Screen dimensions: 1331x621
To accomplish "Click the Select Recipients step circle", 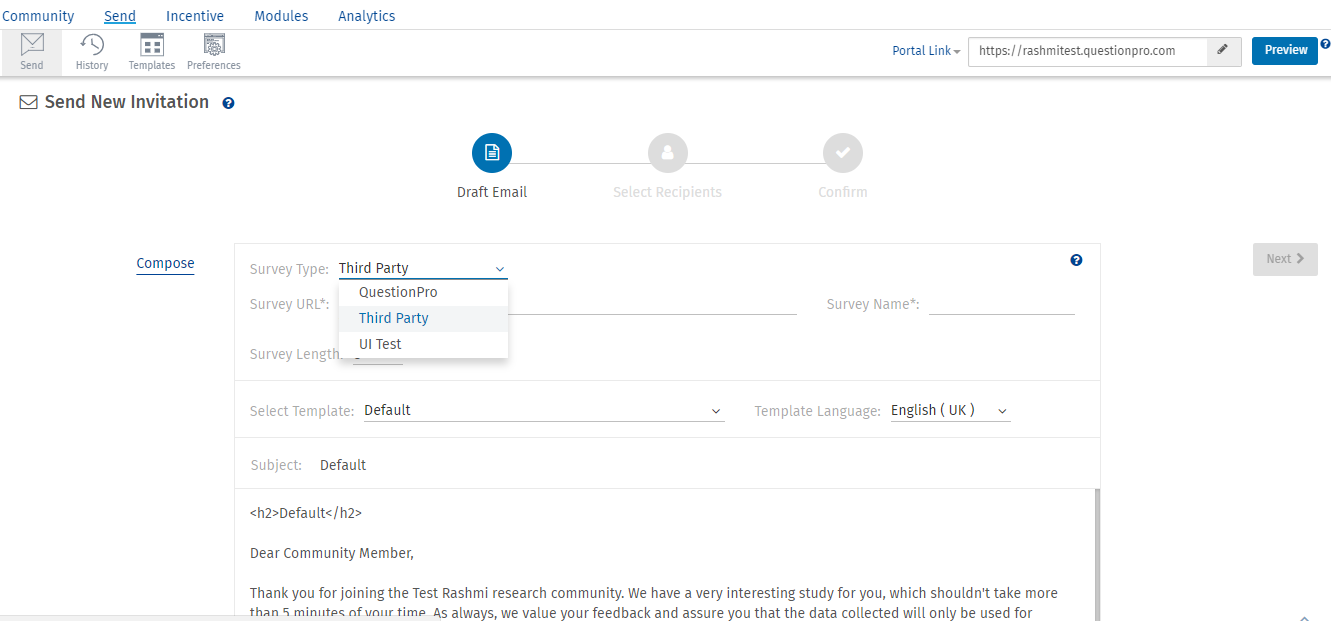I will (667, 153).
